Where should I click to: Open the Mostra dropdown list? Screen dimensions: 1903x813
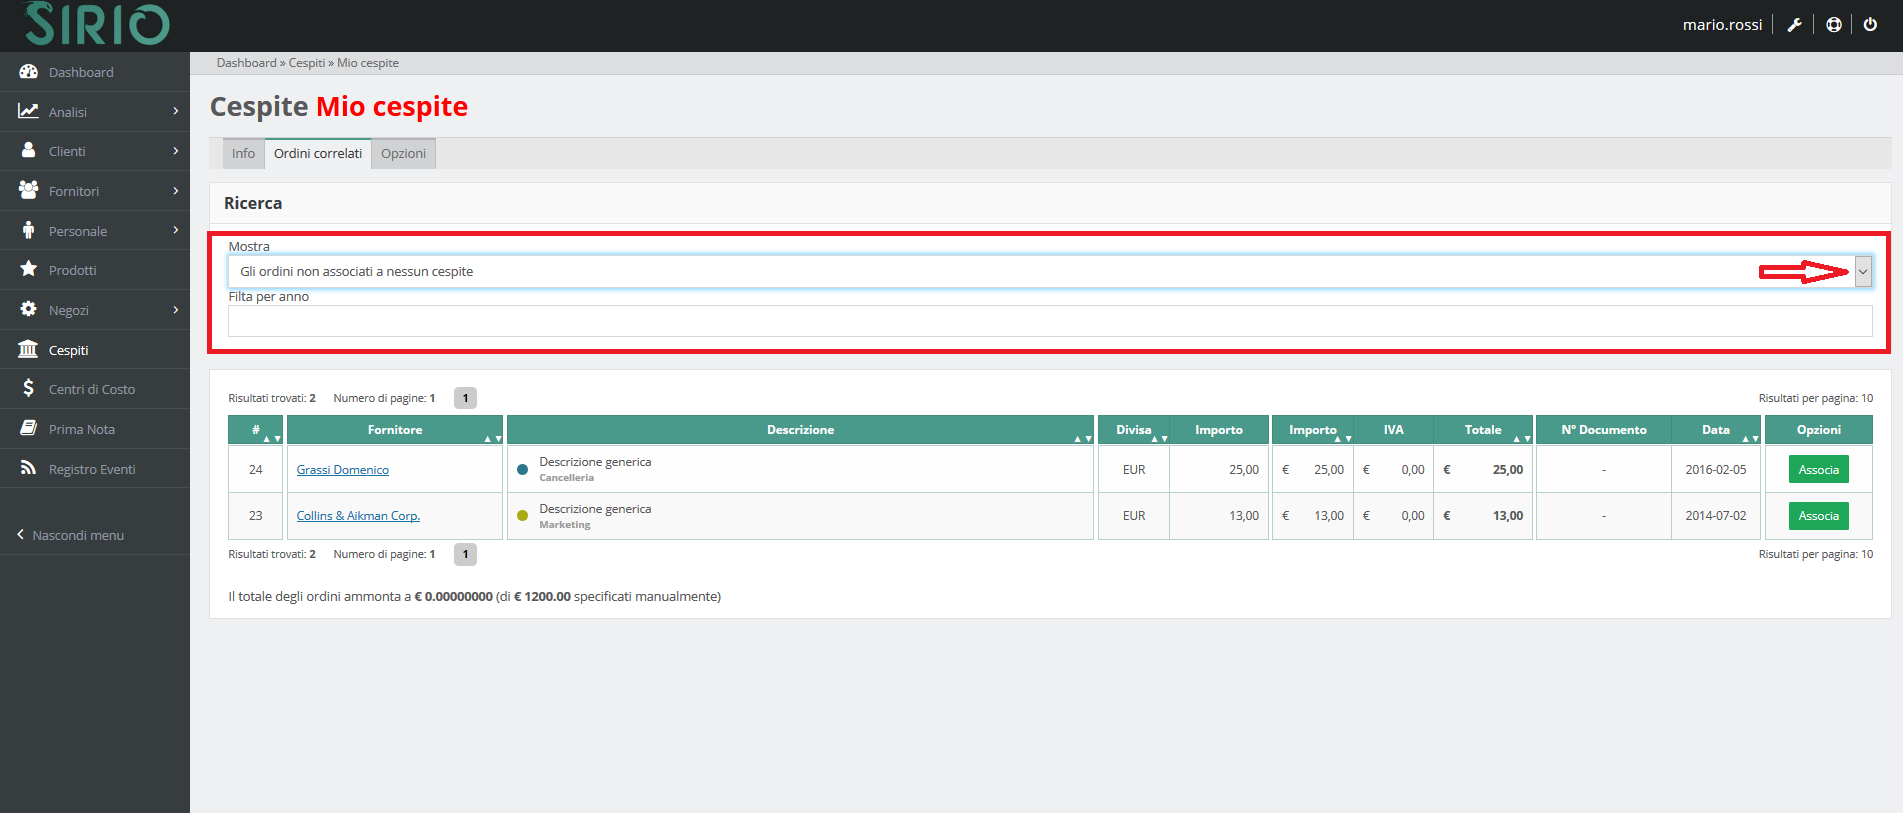[1862, 272]
